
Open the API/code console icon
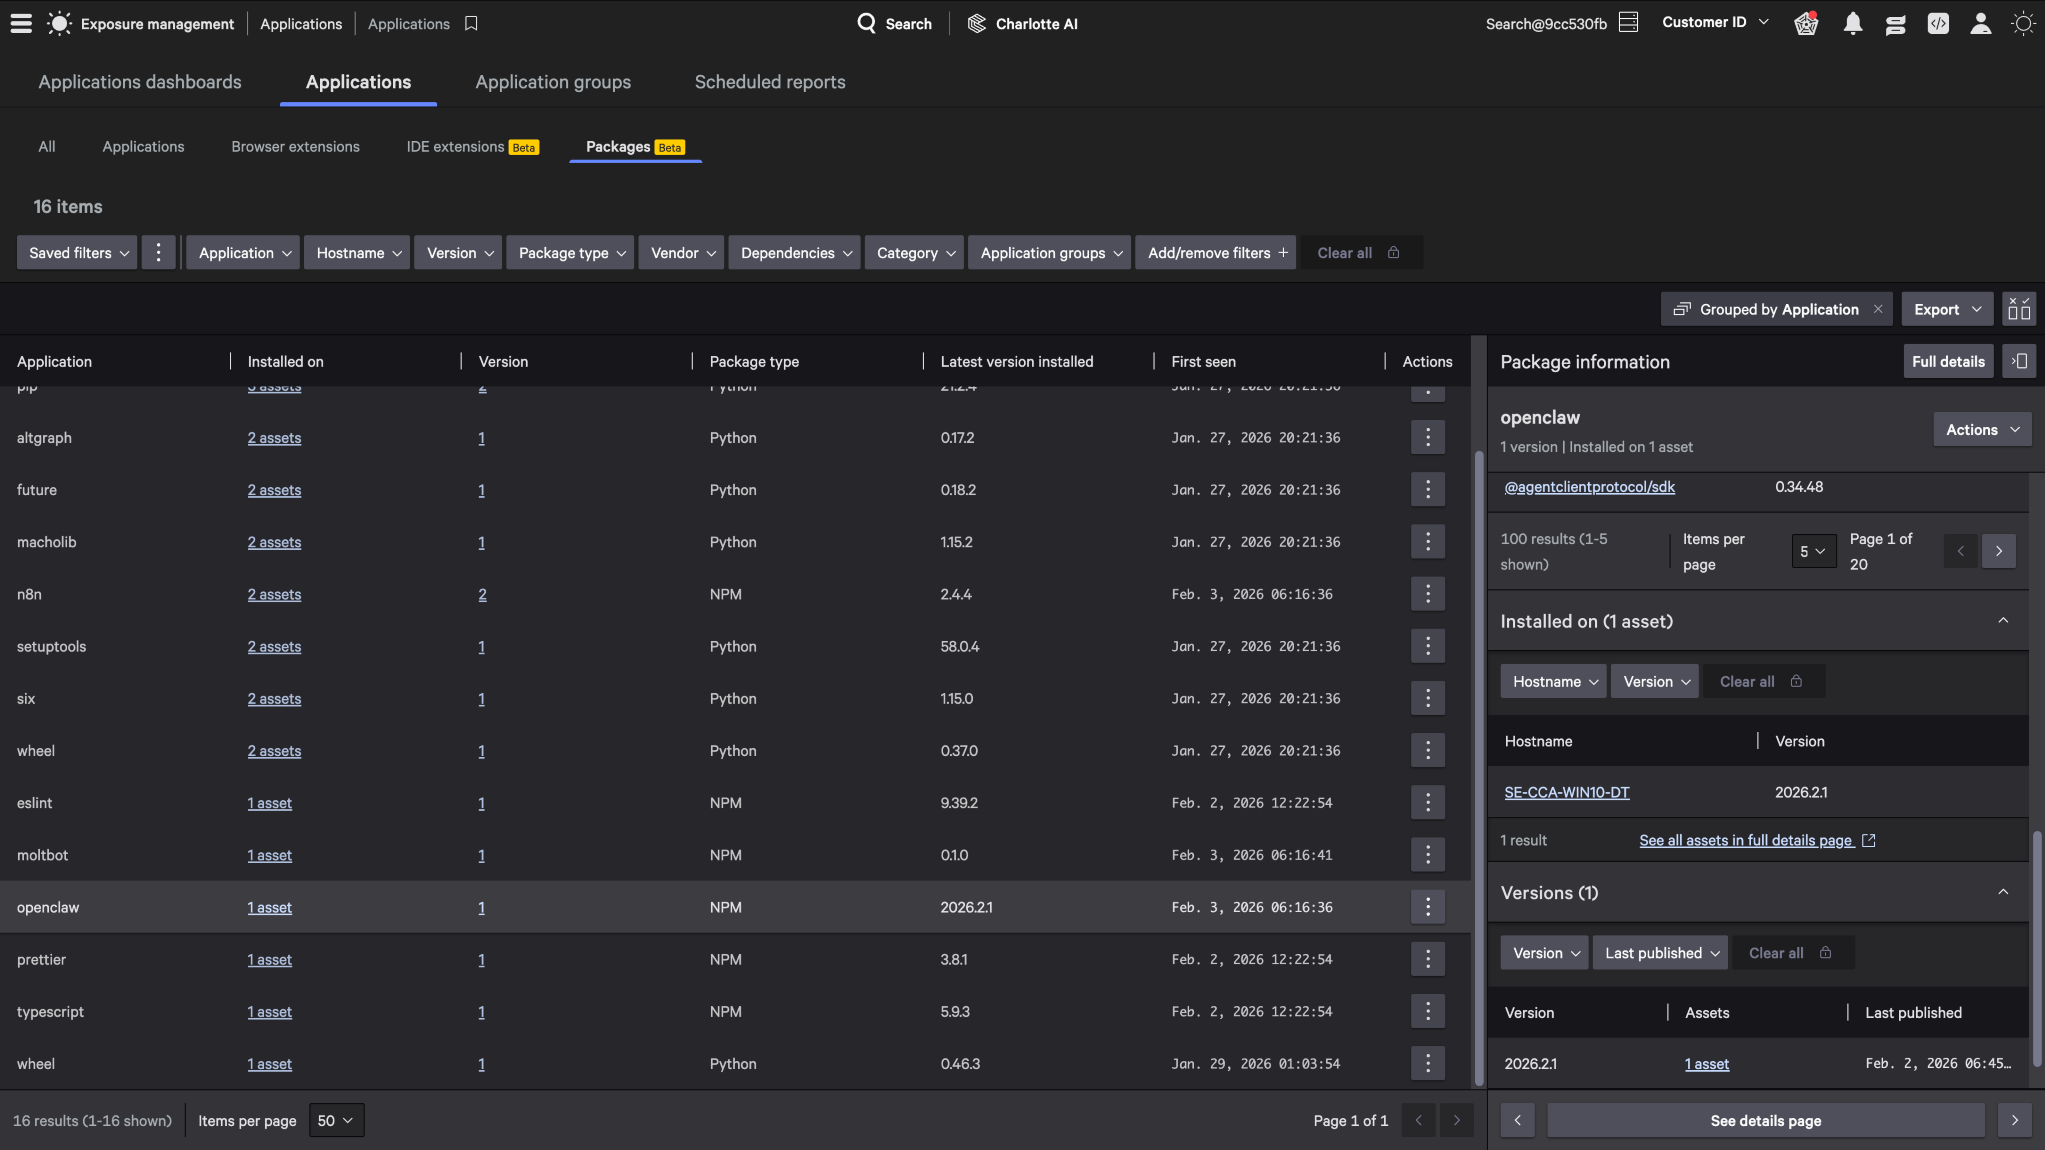point(1938,23)
